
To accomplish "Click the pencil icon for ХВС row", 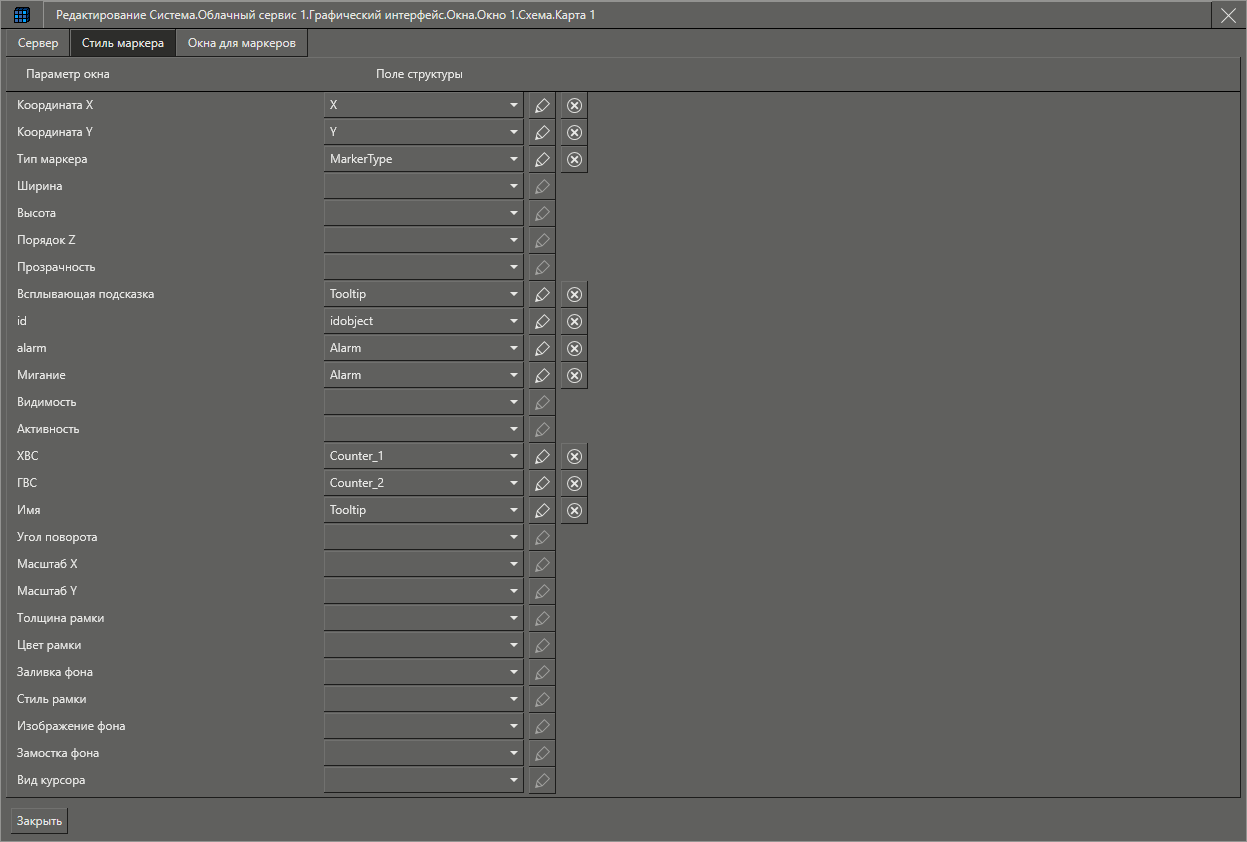I will 541,456.
